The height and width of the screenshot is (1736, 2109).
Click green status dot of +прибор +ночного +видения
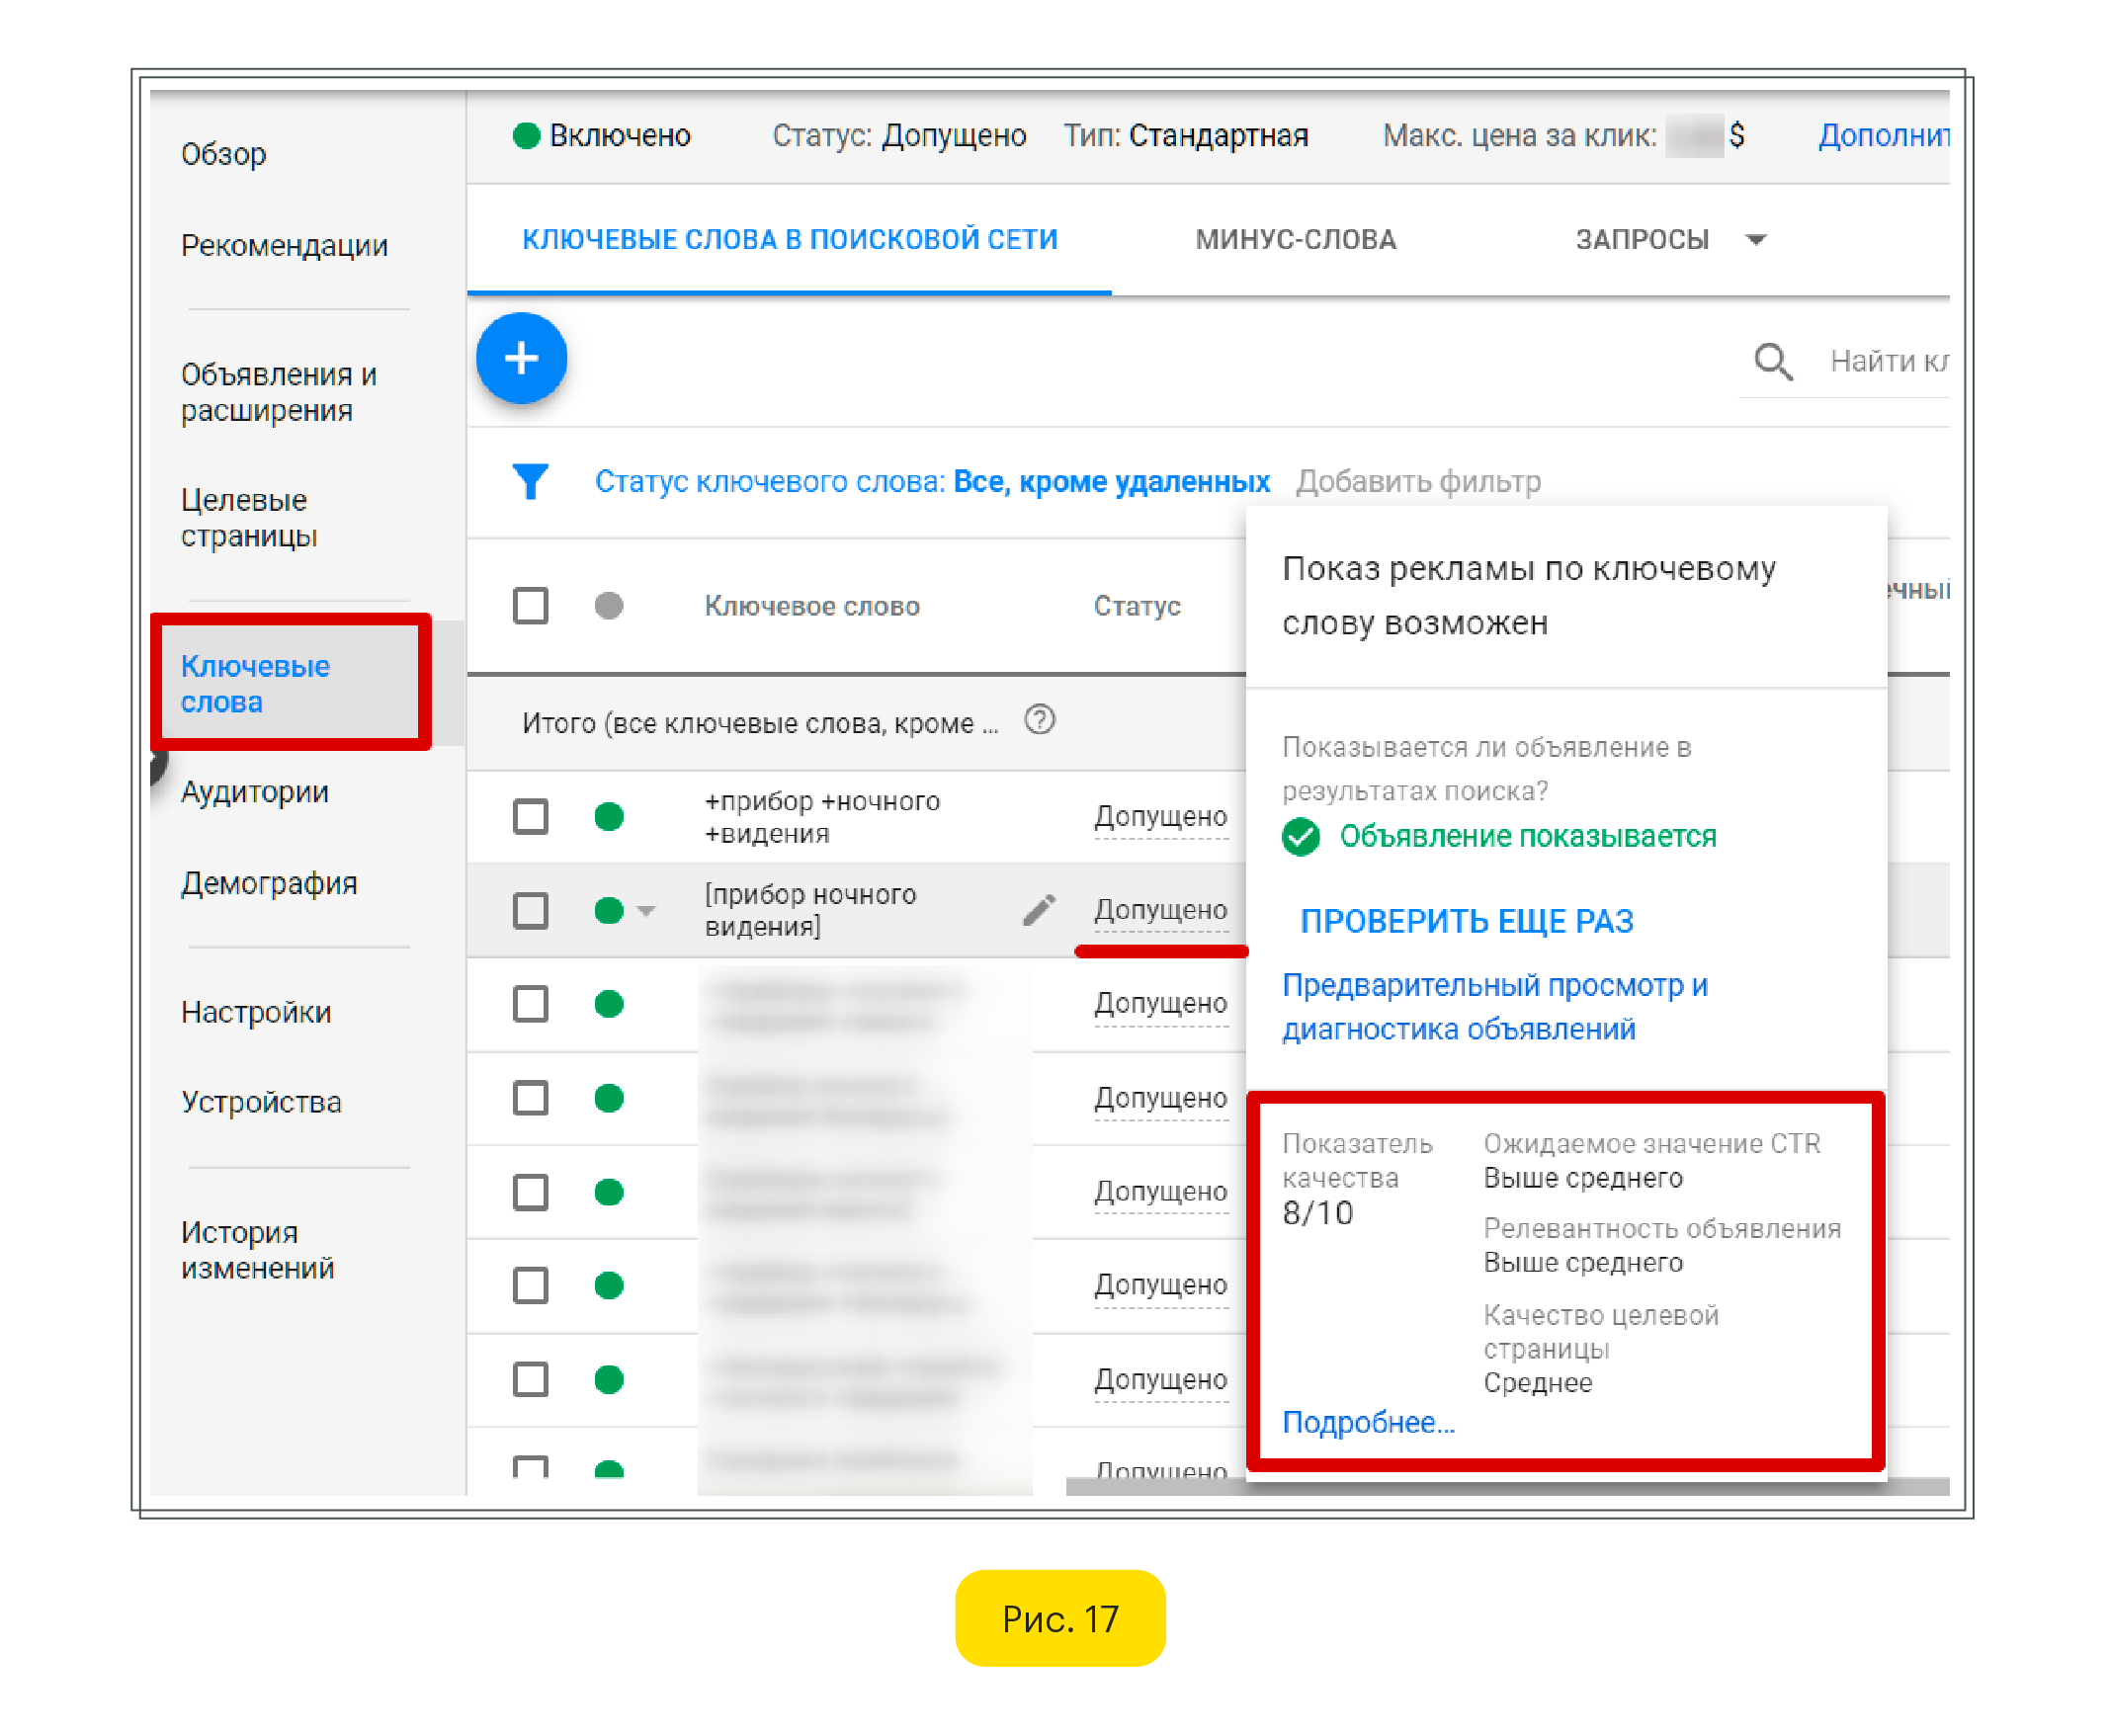pyautogui.click(x=608, y=816)
